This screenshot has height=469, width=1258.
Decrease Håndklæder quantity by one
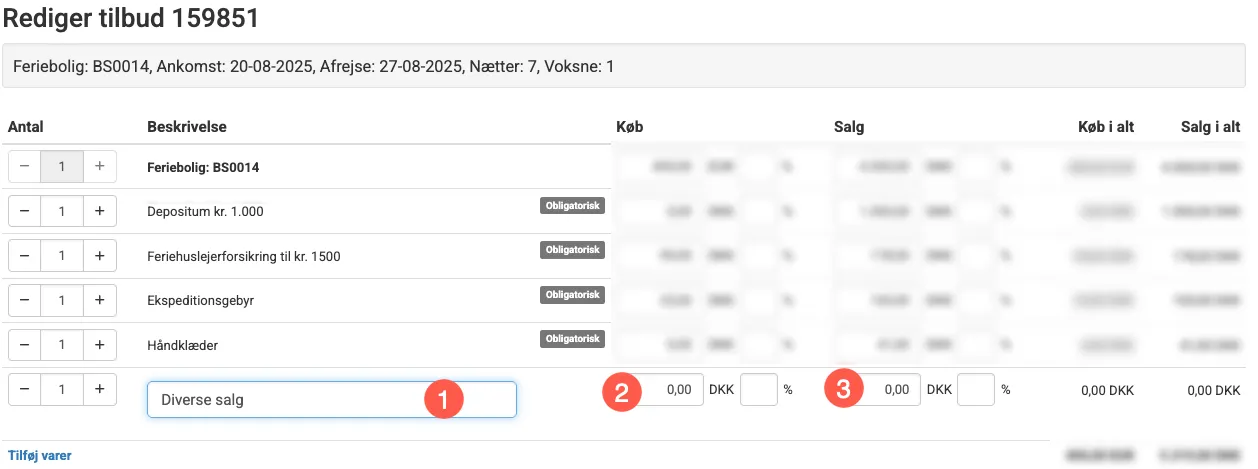coord(25,345)
